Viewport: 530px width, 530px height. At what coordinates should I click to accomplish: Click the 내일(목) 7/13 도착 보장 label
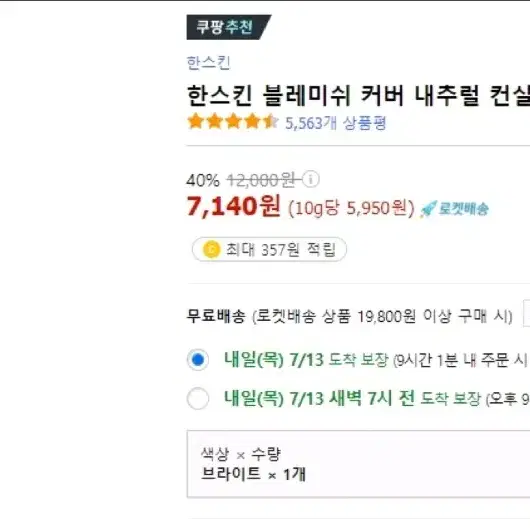(306, 359)
